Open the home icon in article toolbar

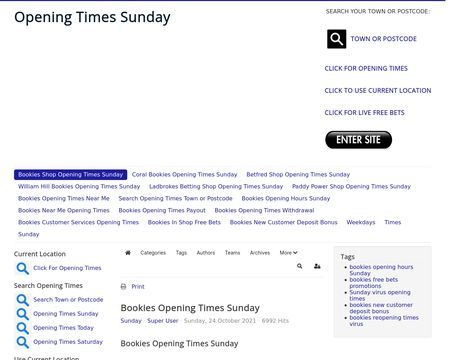coord(128,253)
